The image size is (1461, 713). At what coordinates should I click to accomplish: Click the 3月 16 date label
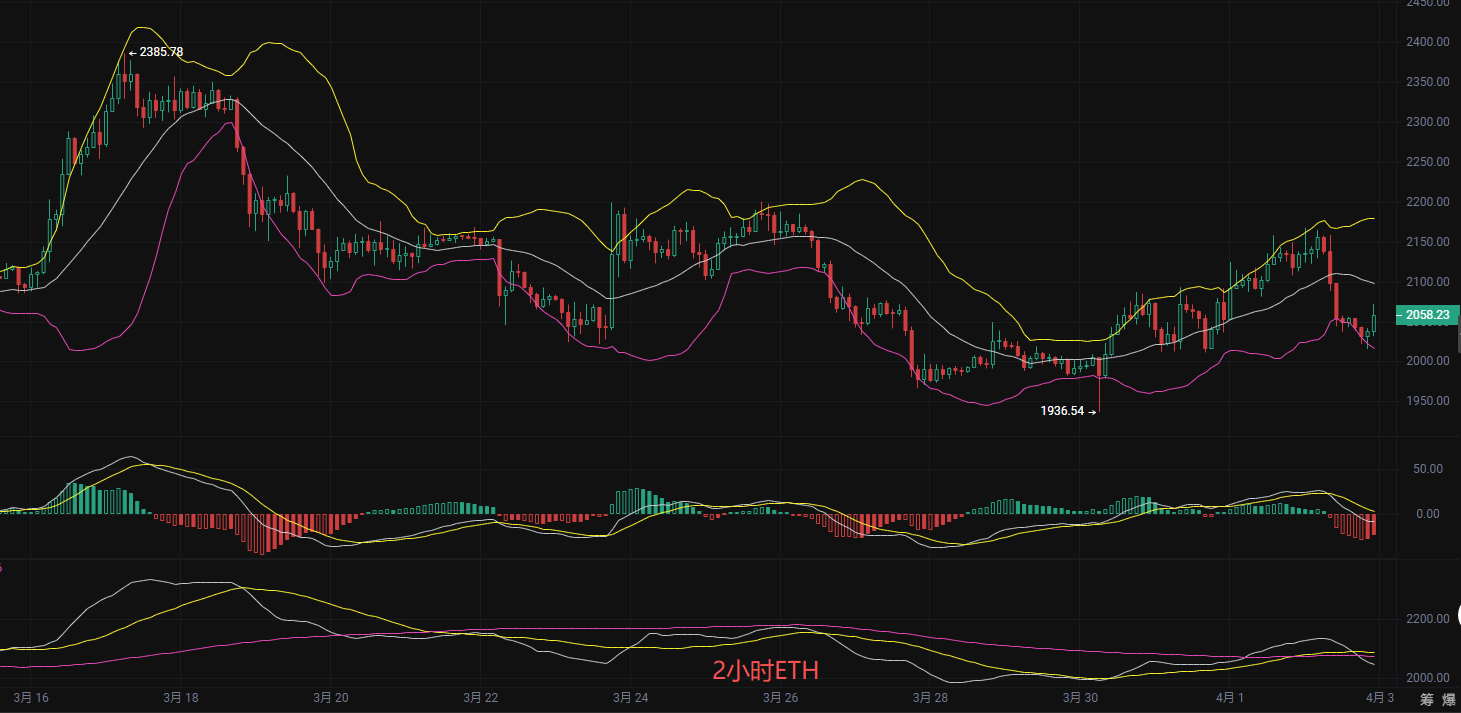click(30, 697)
